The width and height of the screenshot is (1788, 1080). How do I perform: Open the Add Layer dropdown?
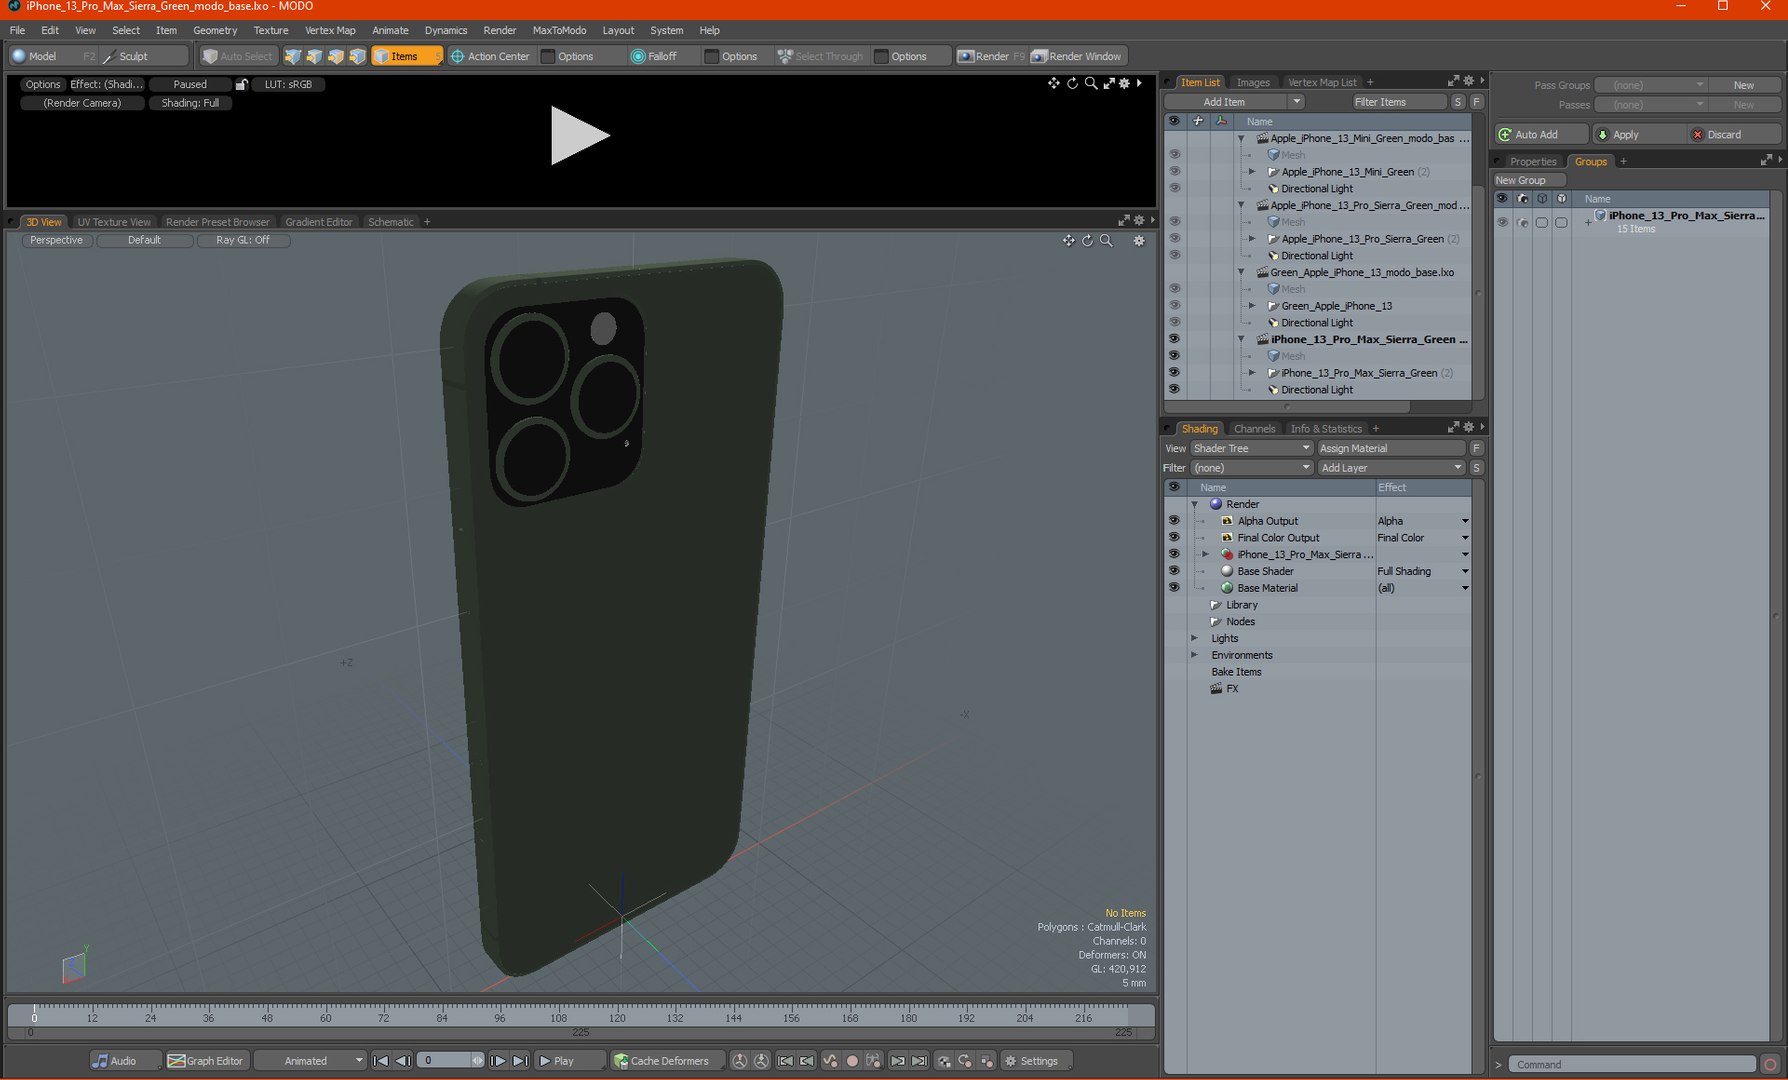[1390, 468]
